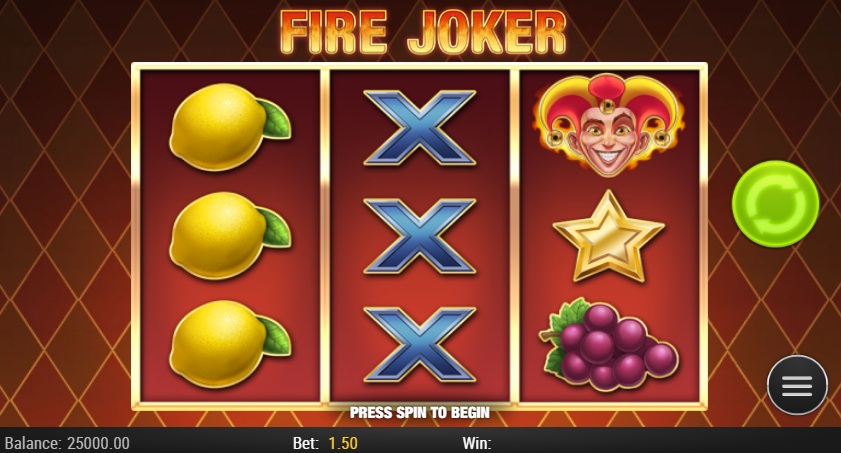This screenshot has height=453, width=841.
Task: Click the green leaf on the top lemon
Action: (x=275, y=120)
